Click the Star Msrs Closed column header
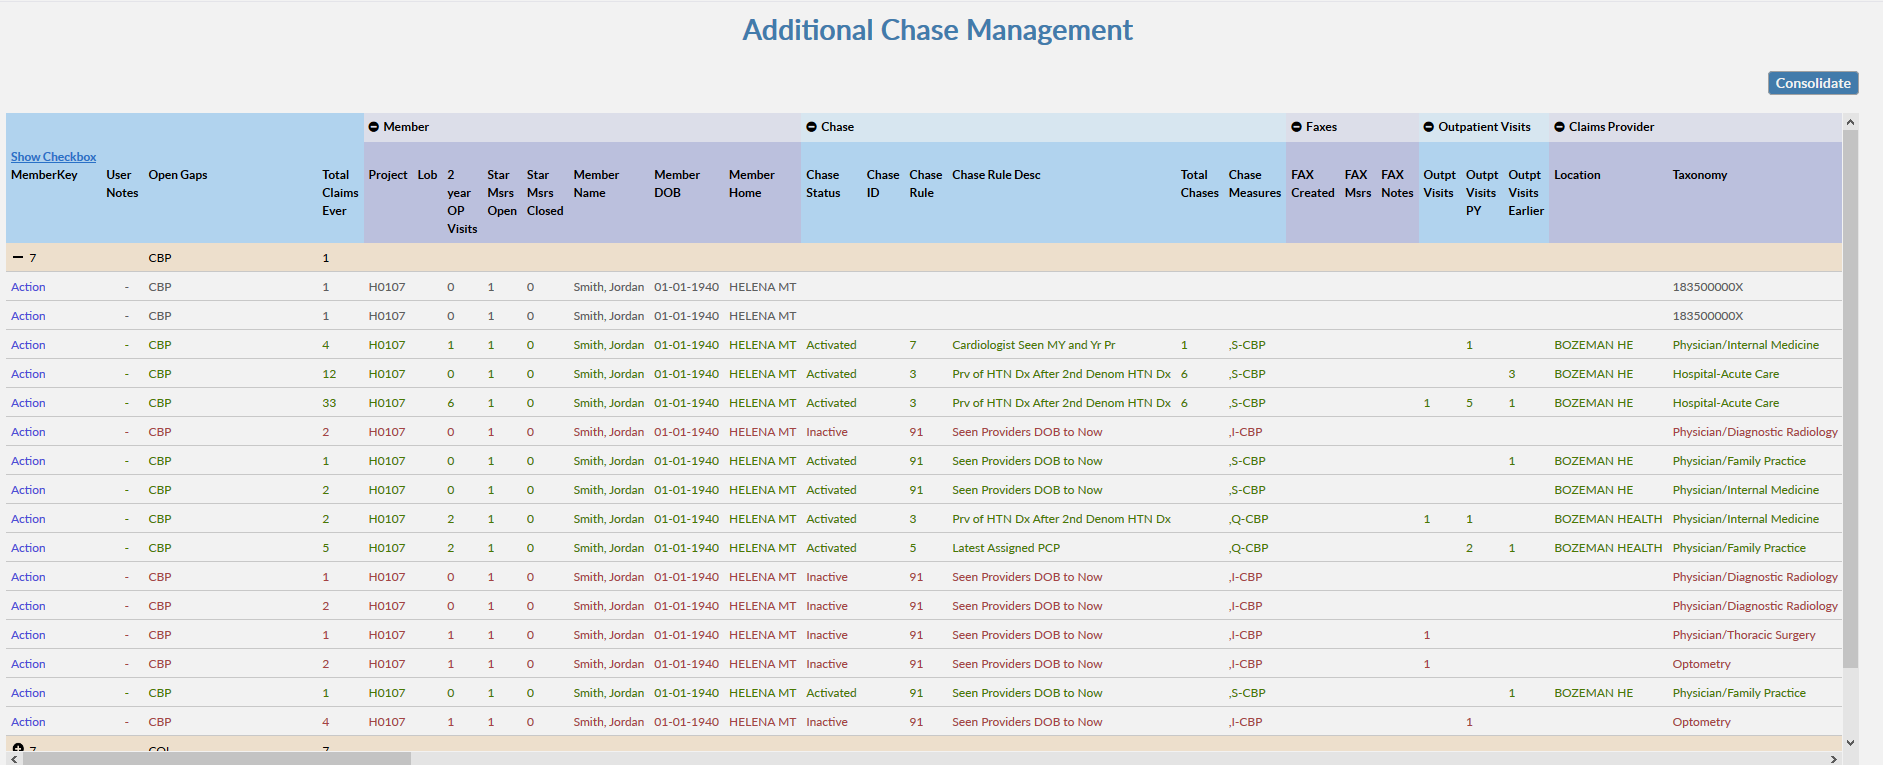The height and width of the screenshot is (765, 1883). [x=545, y=193]
